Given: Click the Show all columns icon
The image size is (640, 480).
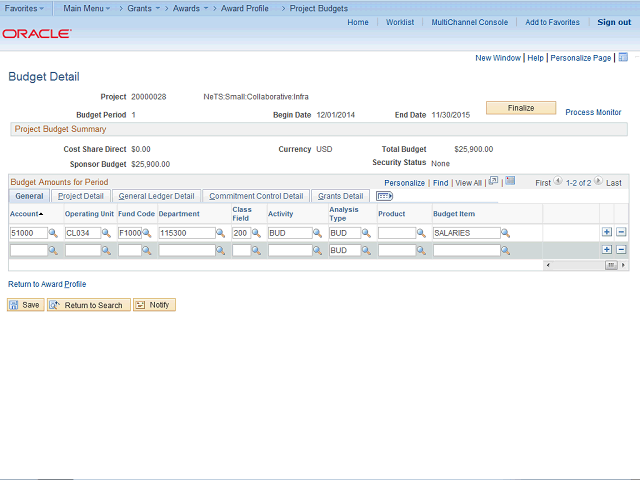Looking at the screenshot, I should [384, 196].
